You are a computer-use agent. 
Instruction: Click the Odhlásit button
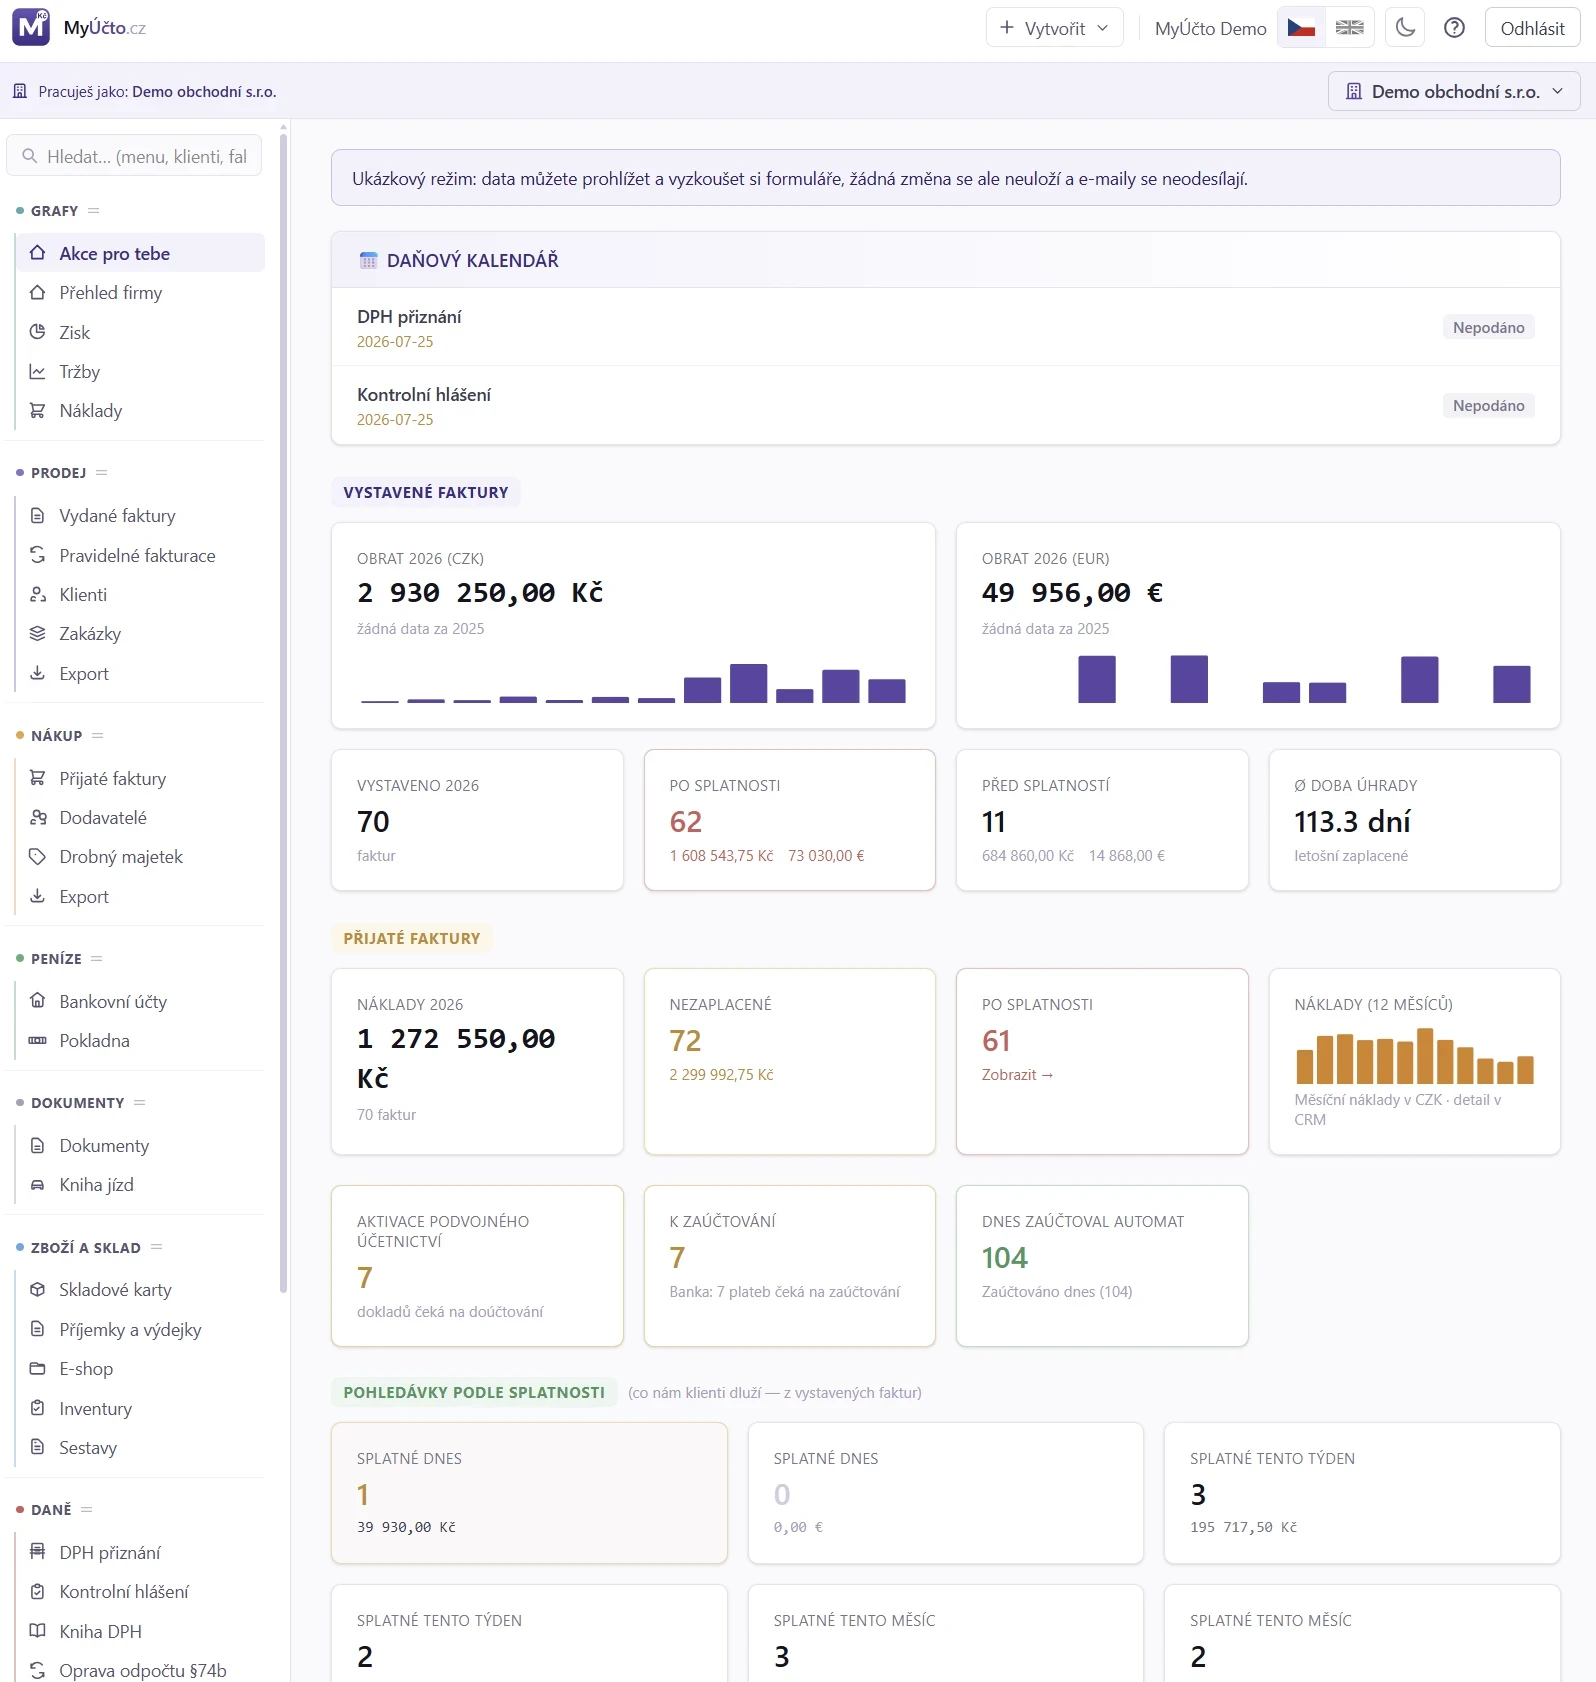tap(1532, 28)
